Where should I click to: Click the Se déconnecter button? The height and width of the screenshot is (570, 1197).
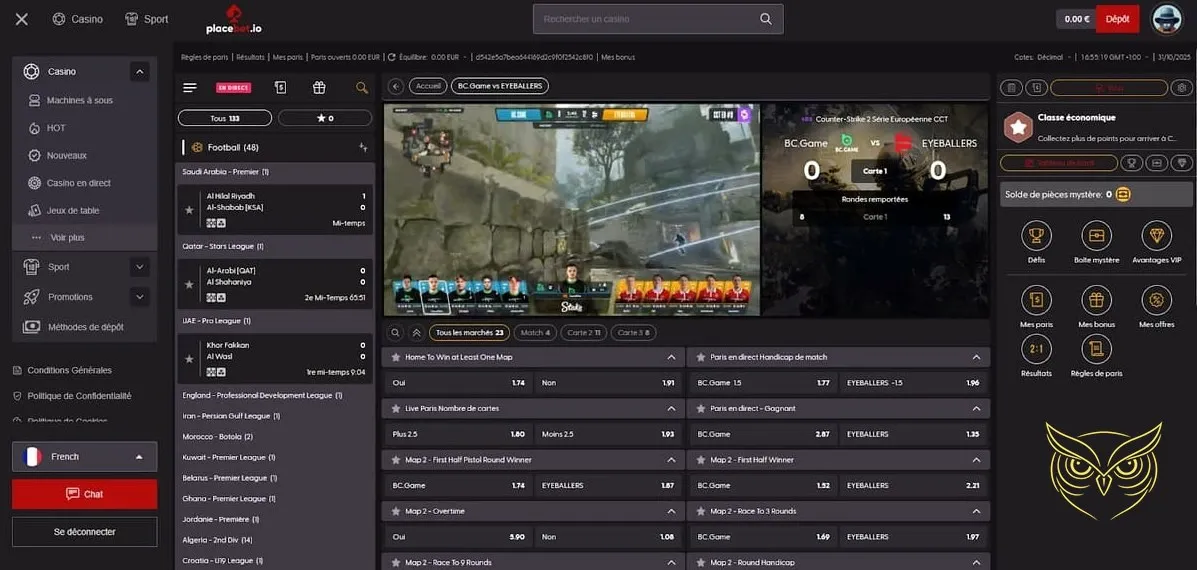84,532
